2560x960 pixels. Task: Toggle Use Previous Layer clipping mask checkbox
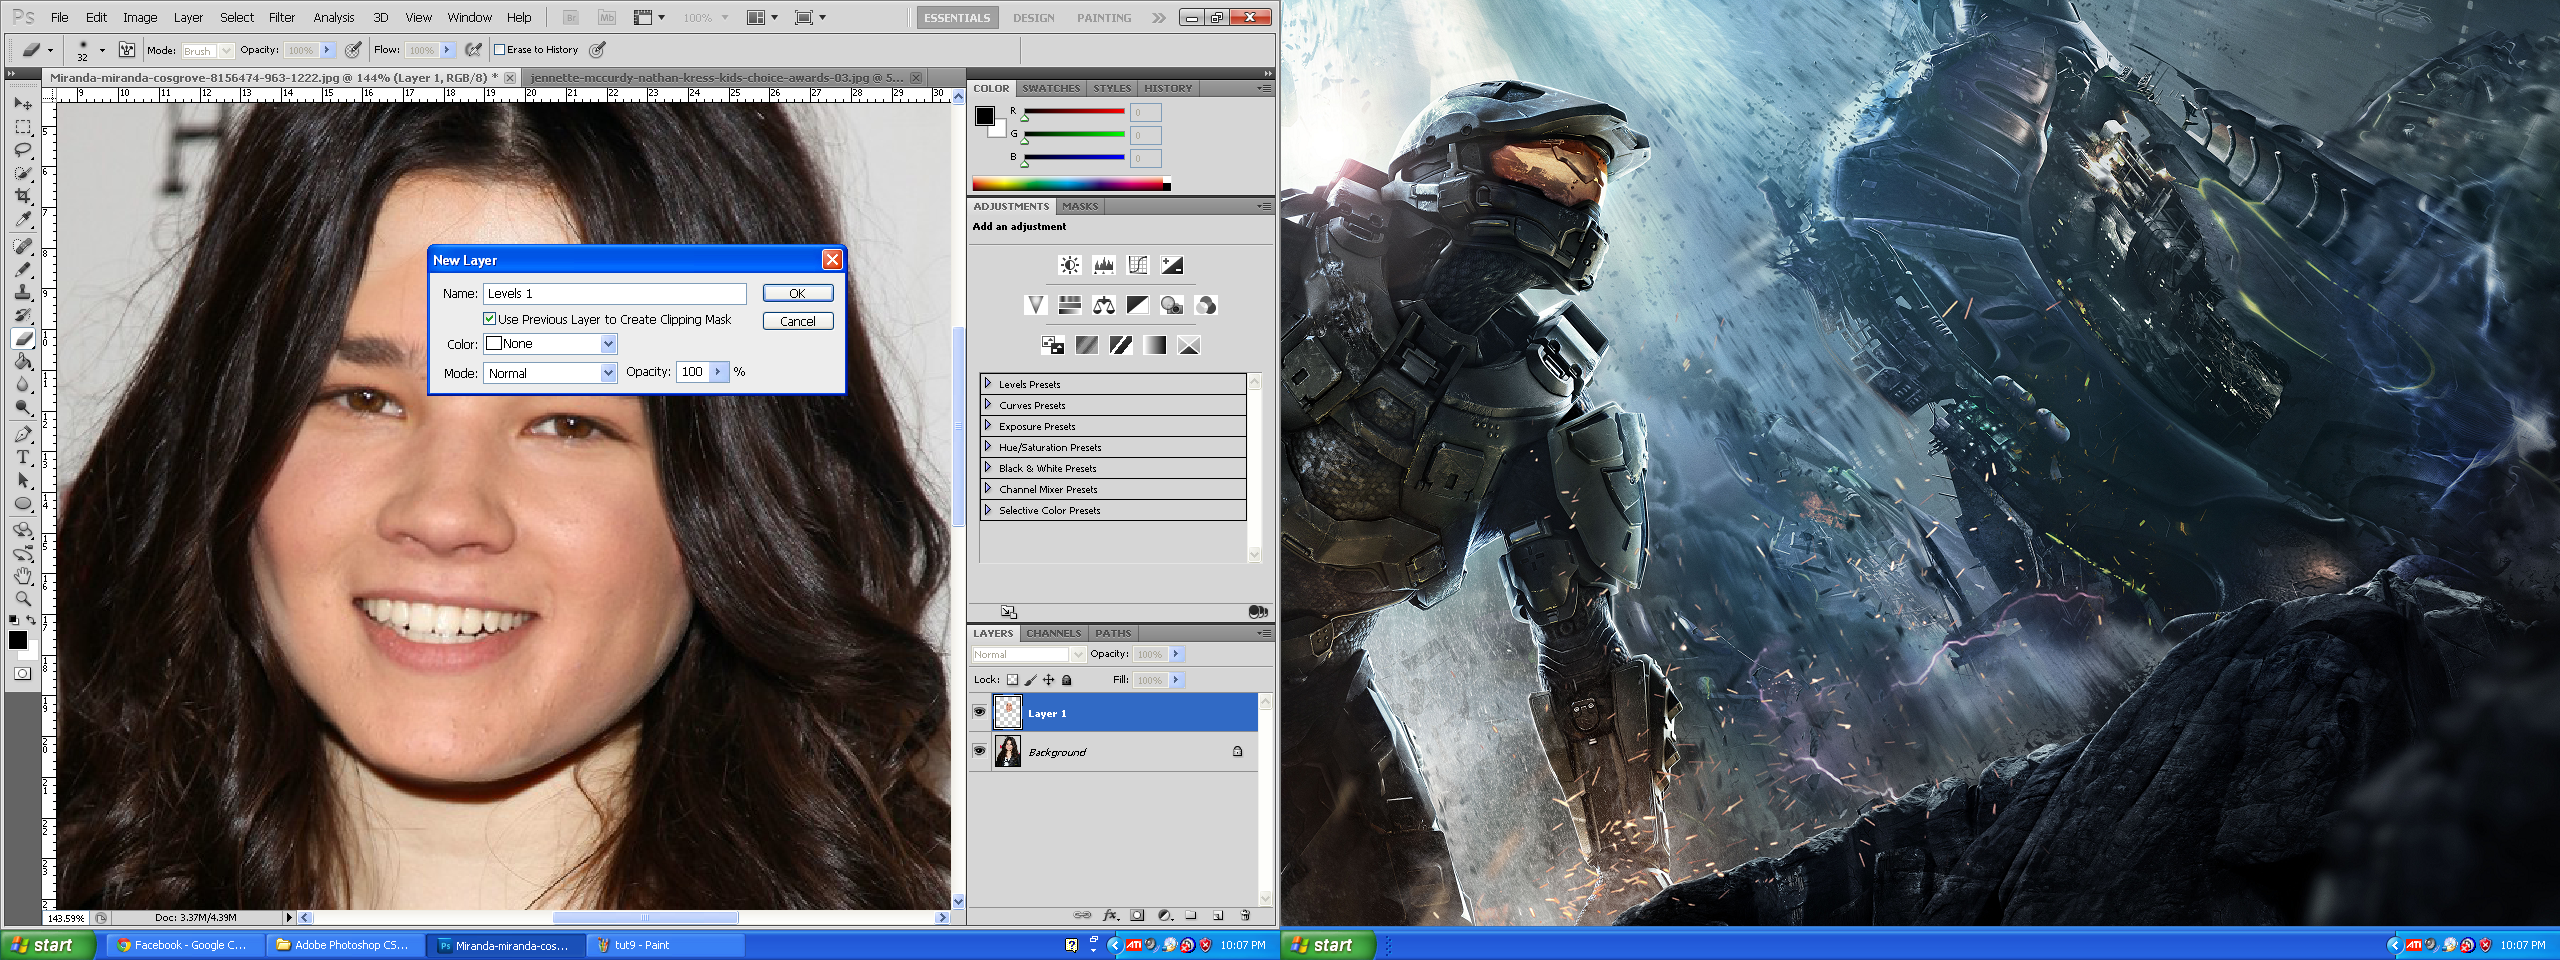[x=490, y=319]
